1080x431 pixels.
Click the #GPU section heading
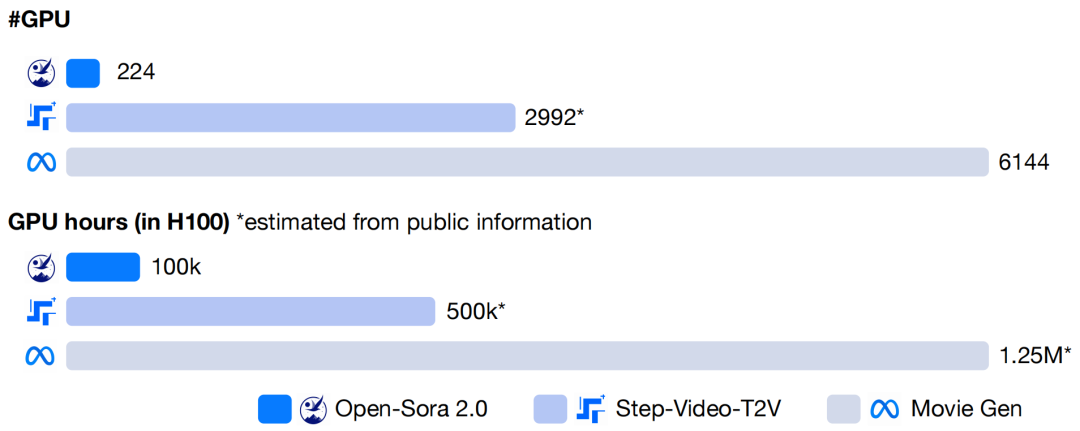[39, 20]
